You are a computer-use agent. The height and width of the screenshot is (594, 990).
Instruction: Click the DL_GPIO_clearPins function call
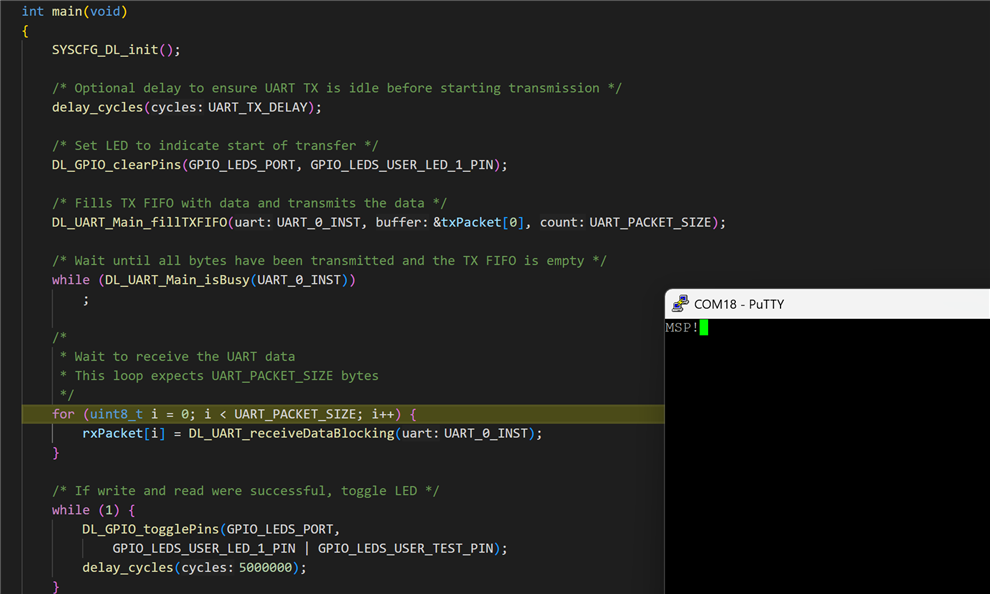click(x=116, y=164)
